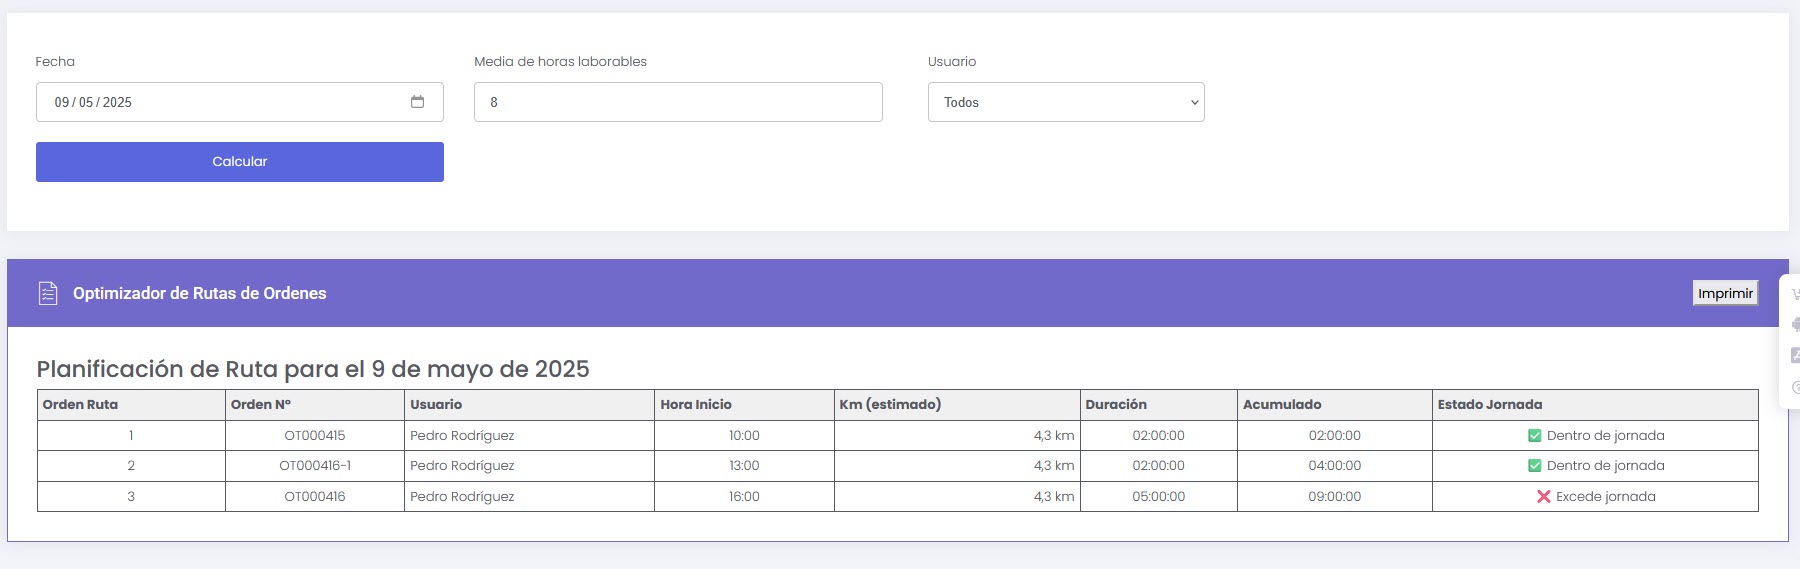This screenshot has width=1800, height=569.
Task: Open the Usuario dropdown showing Todos
Action: (x=1066, y=102)
